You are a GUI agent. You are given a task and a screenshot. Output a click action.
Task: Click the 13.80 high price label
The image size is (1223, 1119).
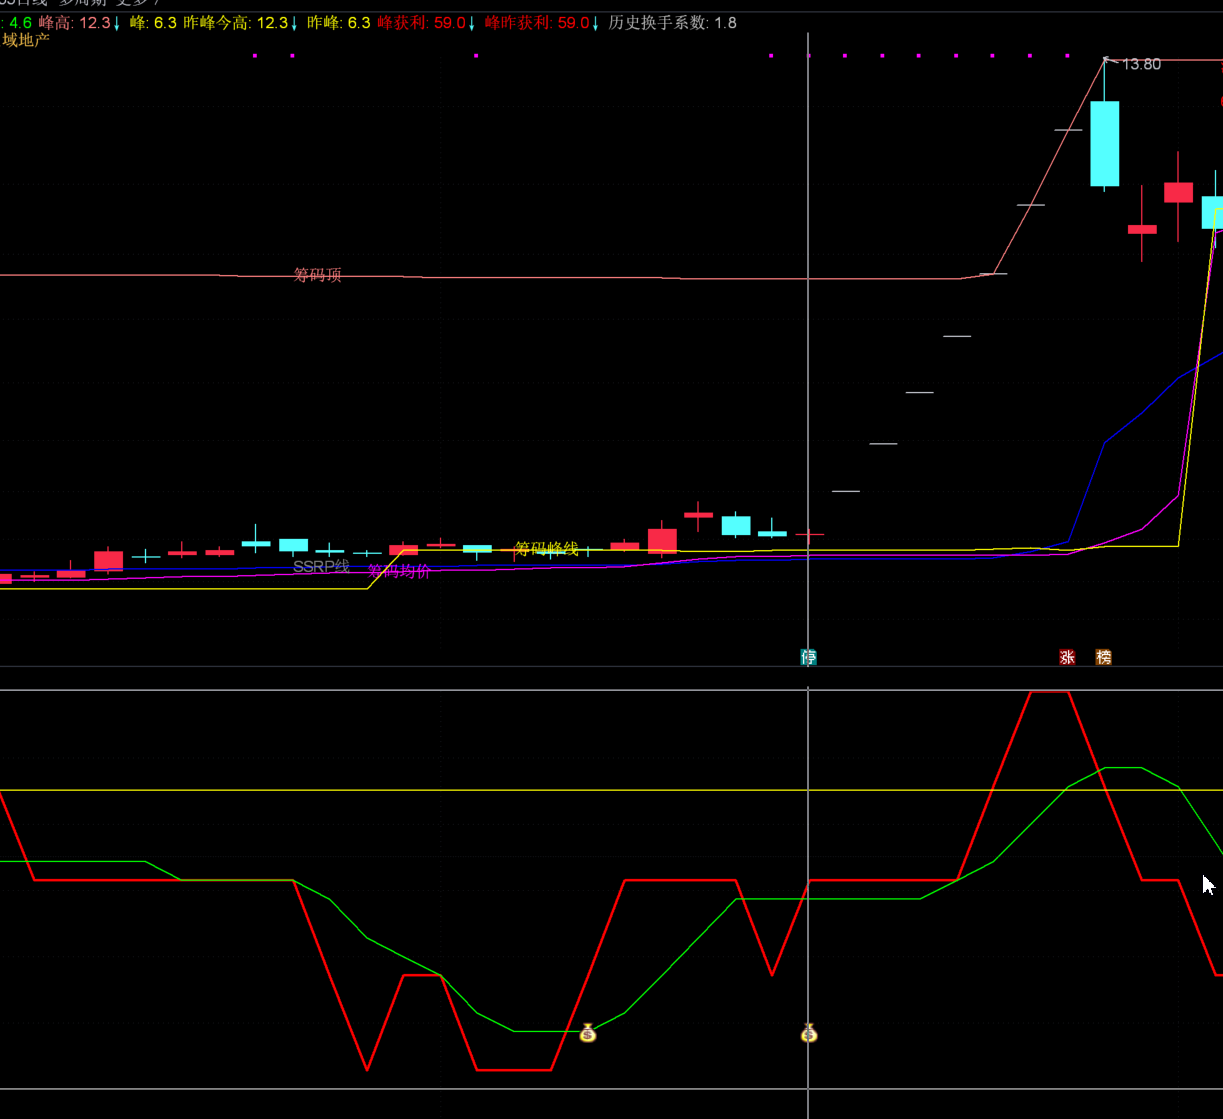tap(1141, 64)
